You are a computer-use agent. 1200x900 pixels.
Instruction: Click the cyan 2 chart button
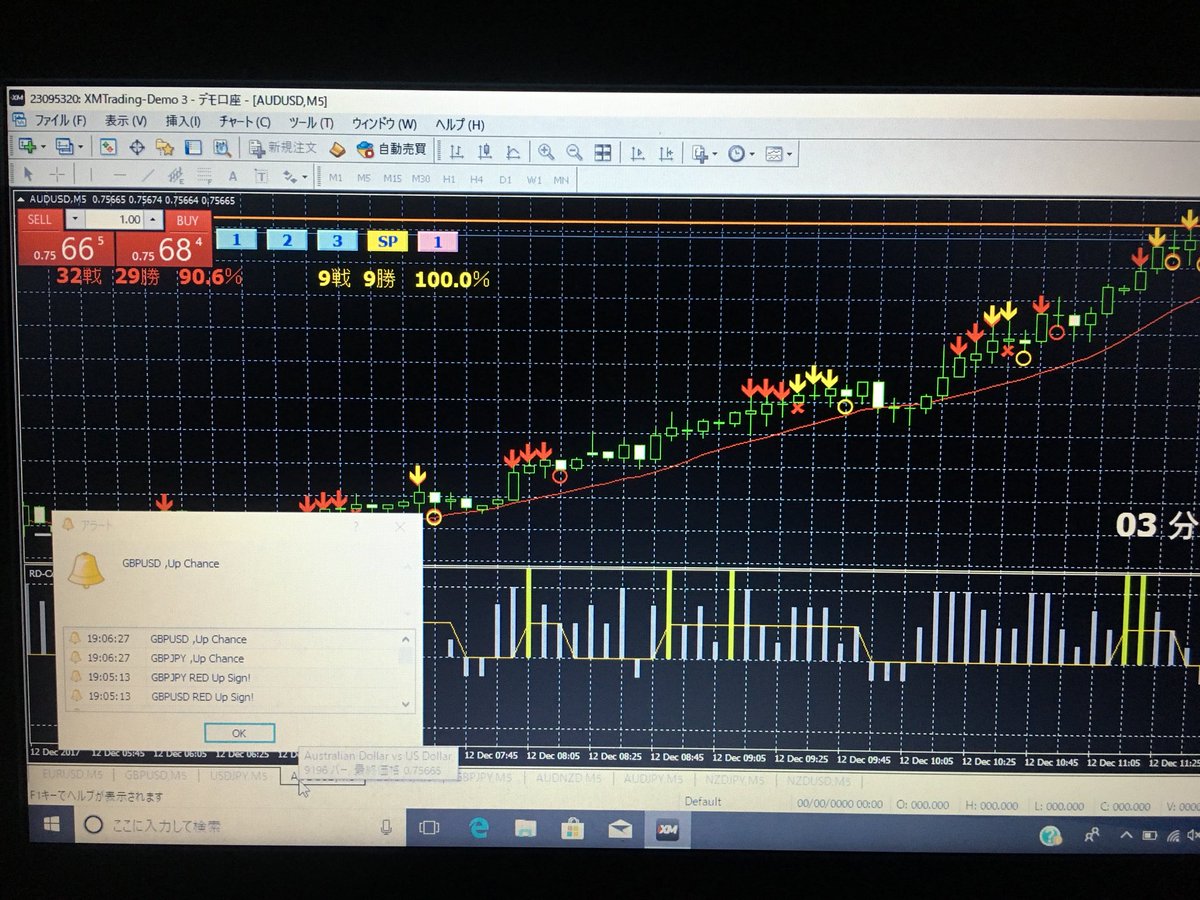[287, 240]
